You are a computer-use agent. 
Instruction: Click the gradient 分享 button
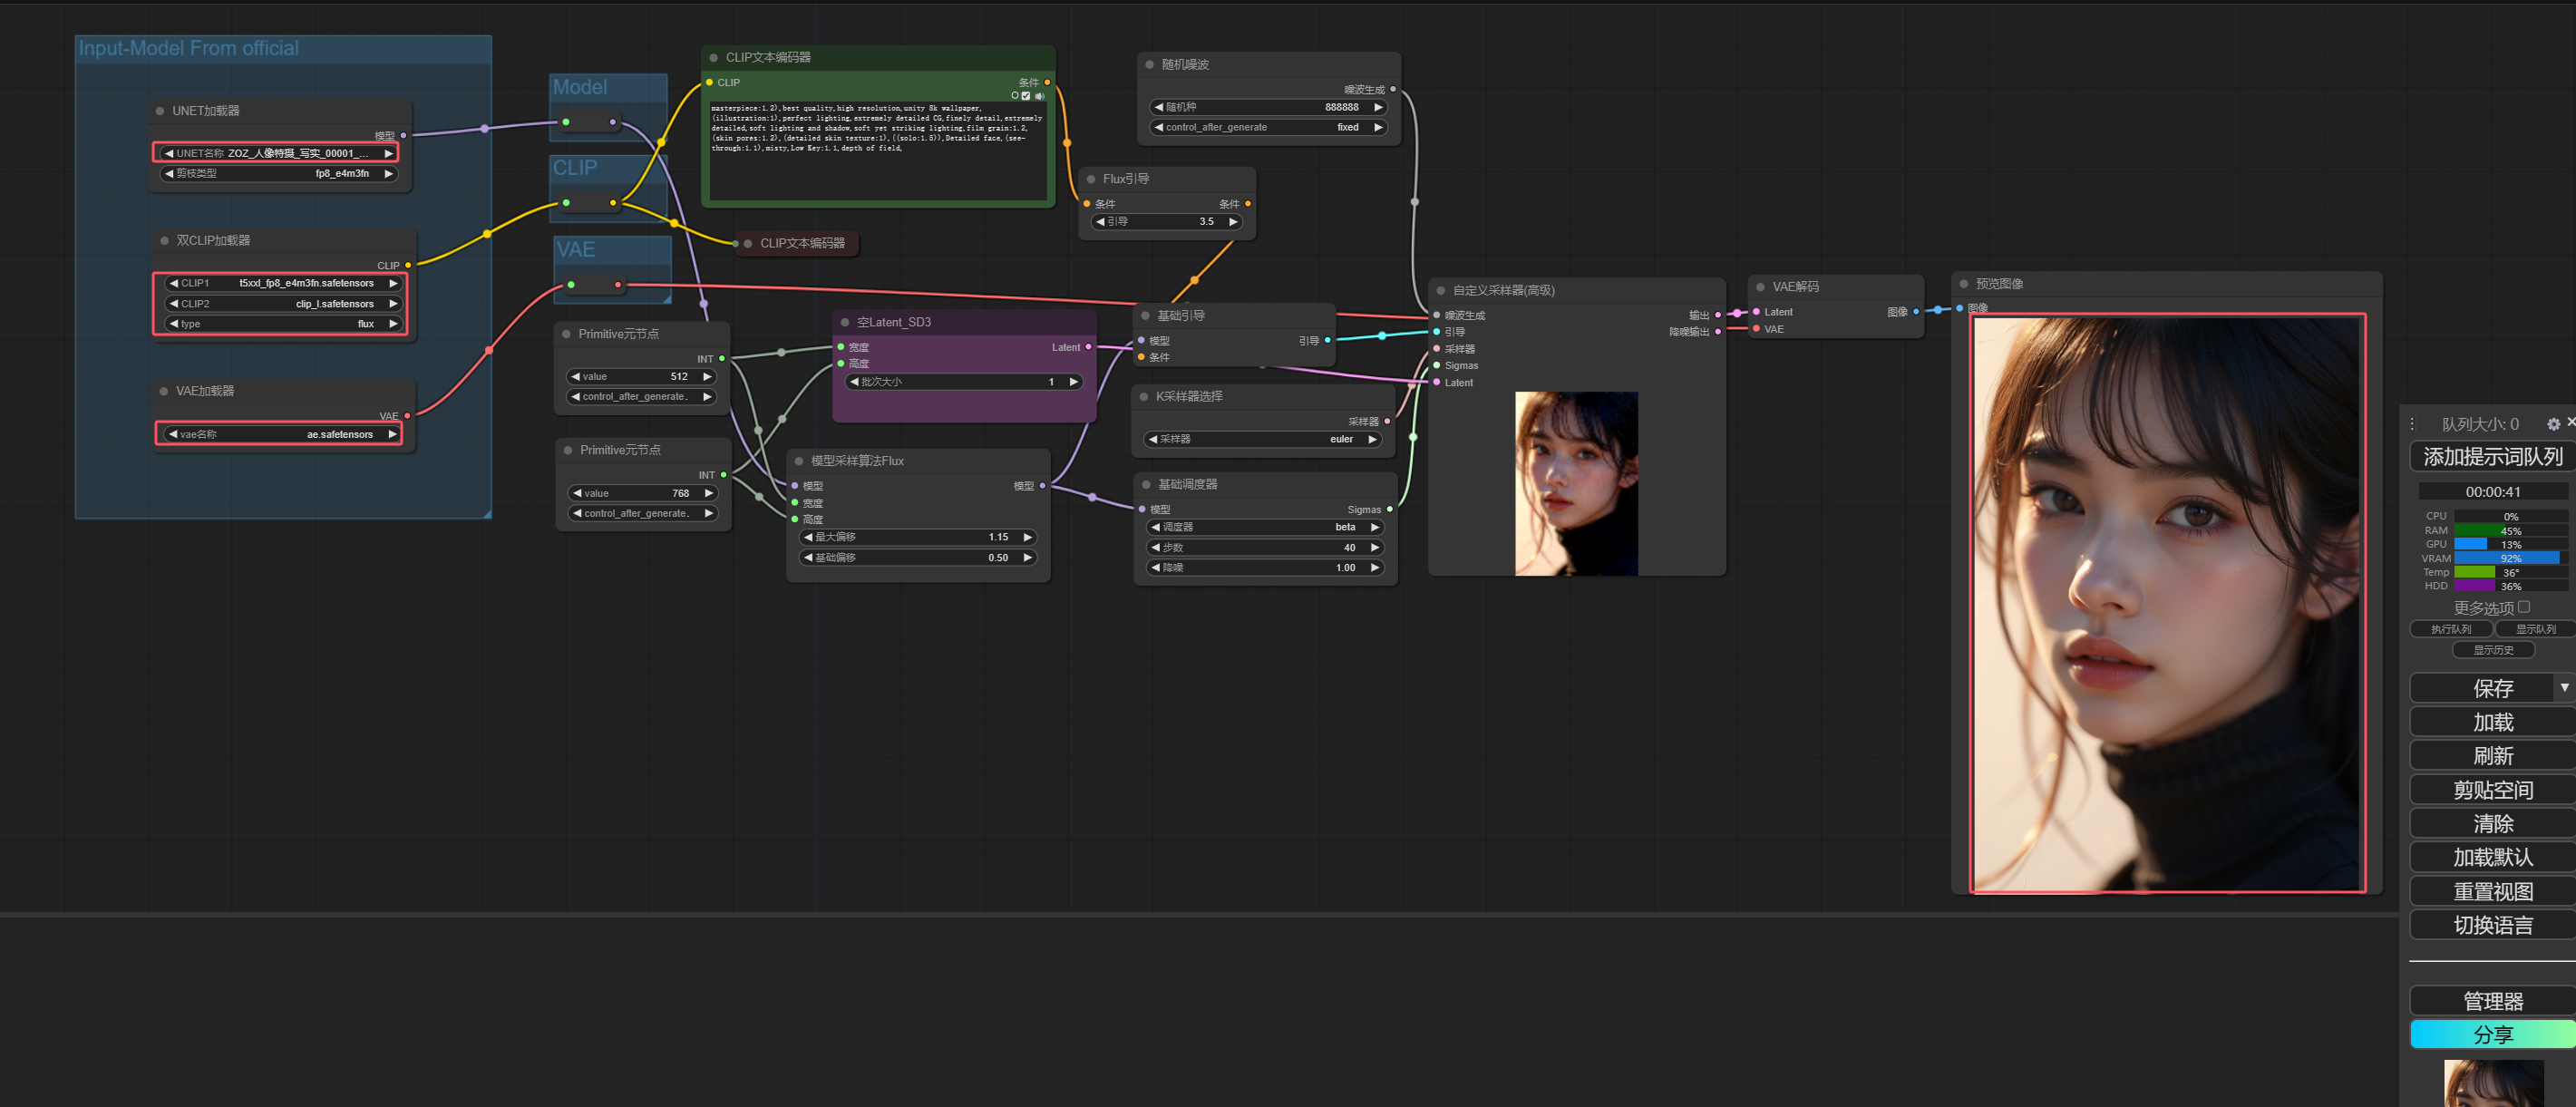(2493, 1034)
